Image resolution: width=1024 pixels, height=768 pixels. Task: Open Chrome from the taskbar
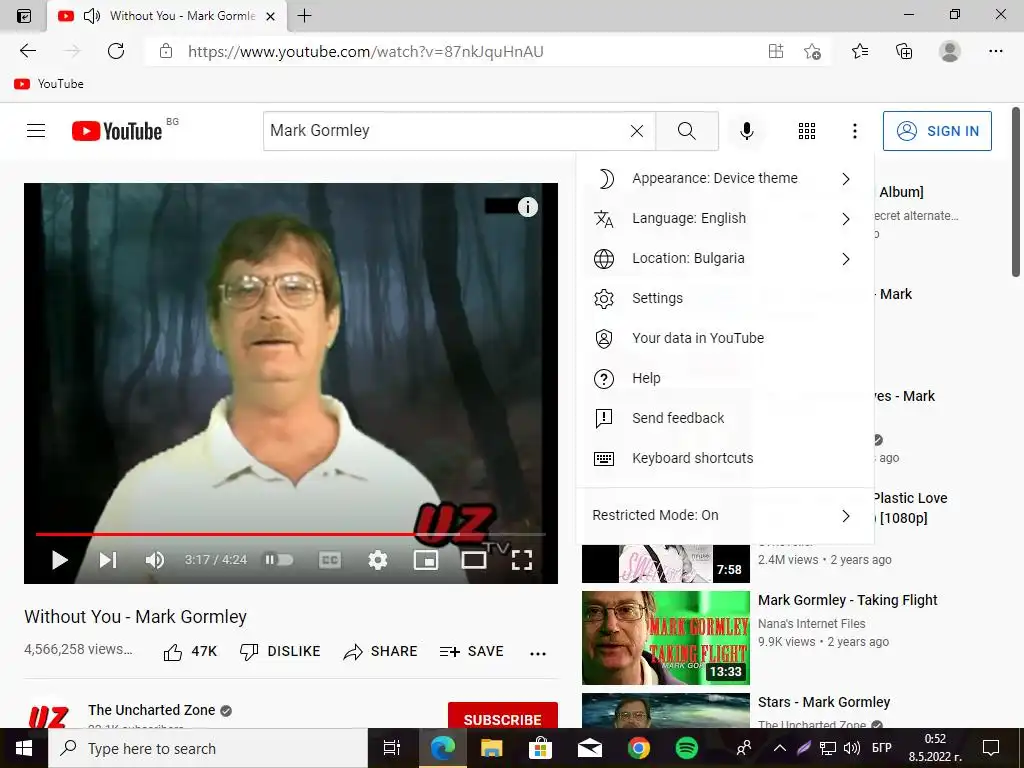pyautogui.click(x=639, y=748)
